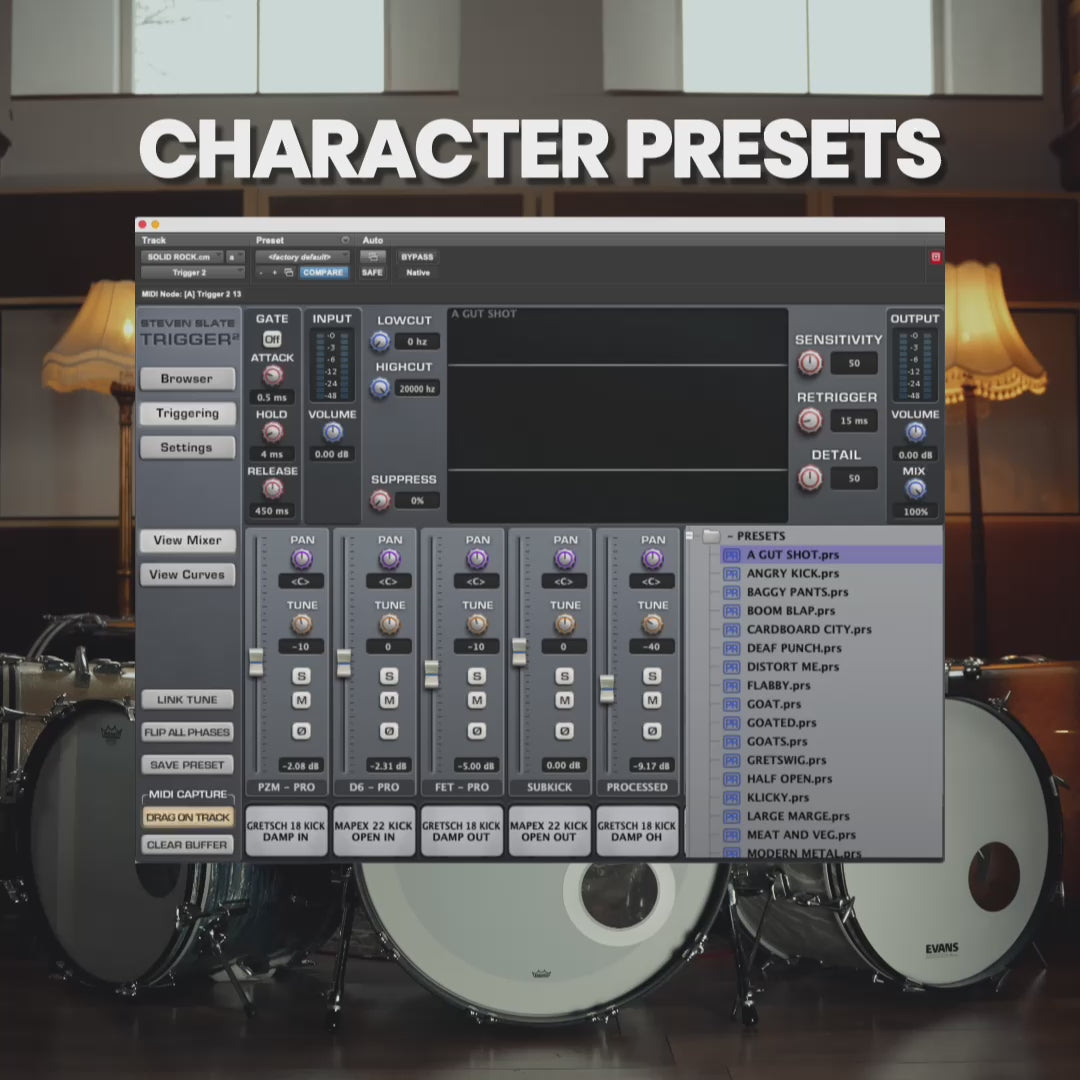Click Gretsch 18 Kick Damp In slot
Image resolution: width=1080 pixels, height=1080 pixels.
tap(286, 831)
